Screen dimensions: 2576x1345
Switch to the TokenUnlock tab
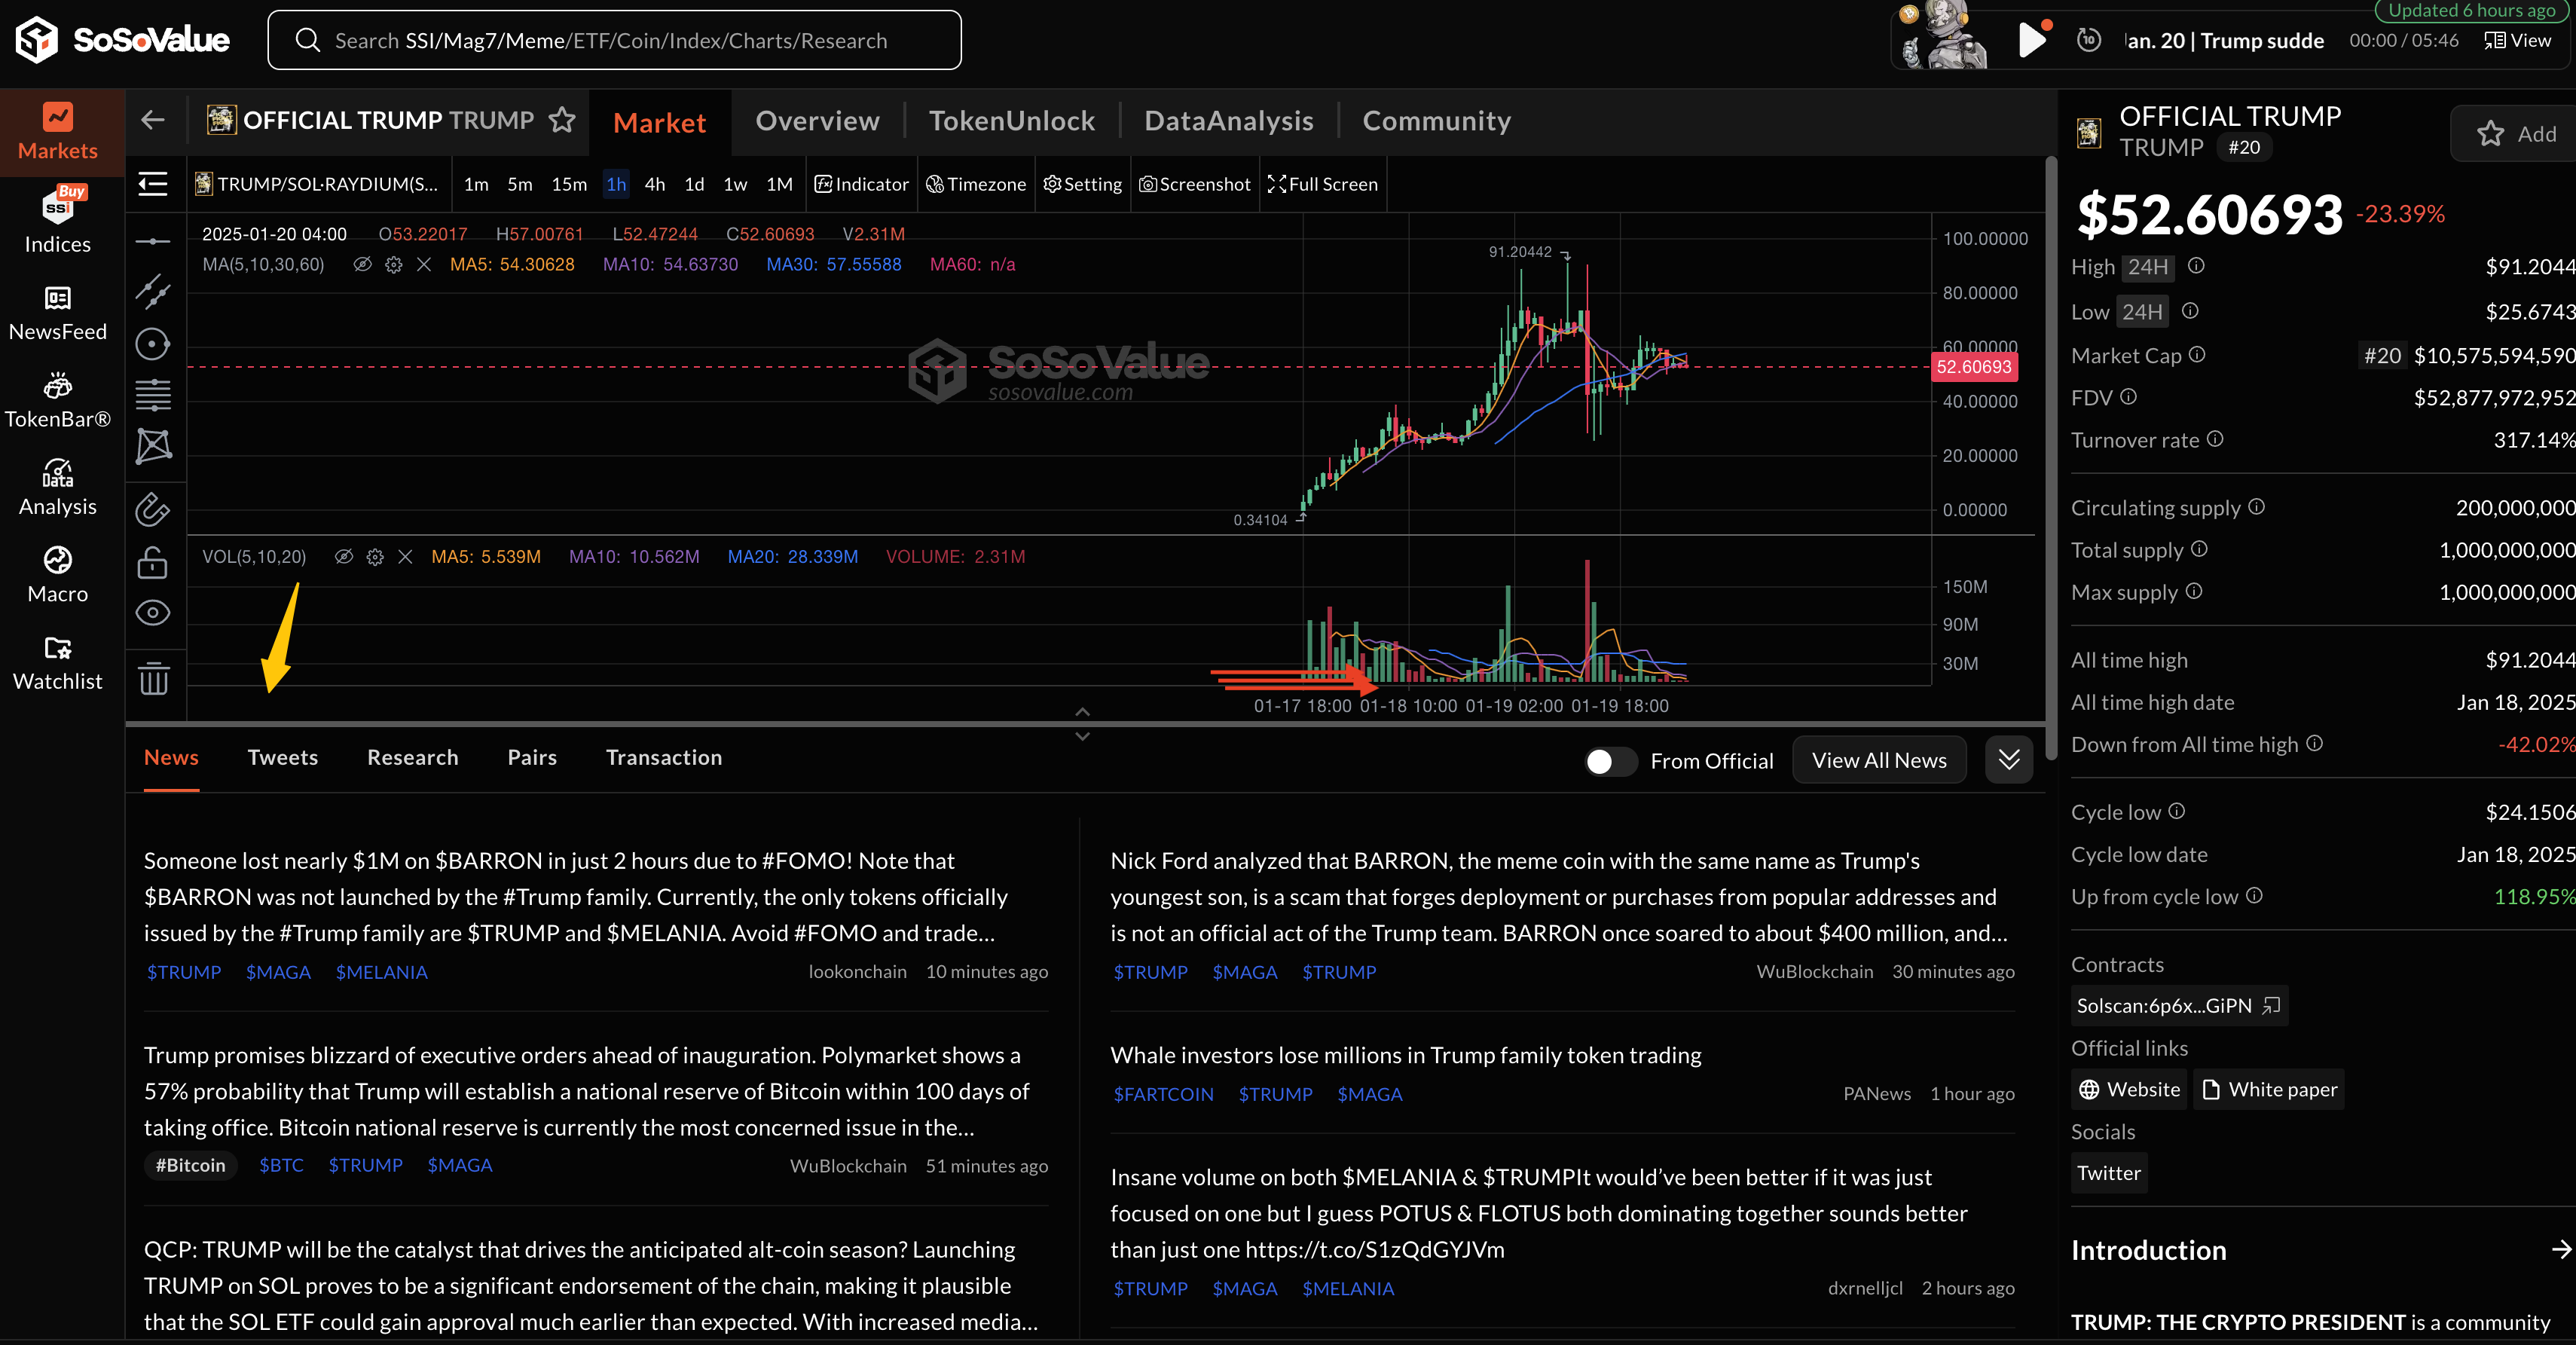1011,121
